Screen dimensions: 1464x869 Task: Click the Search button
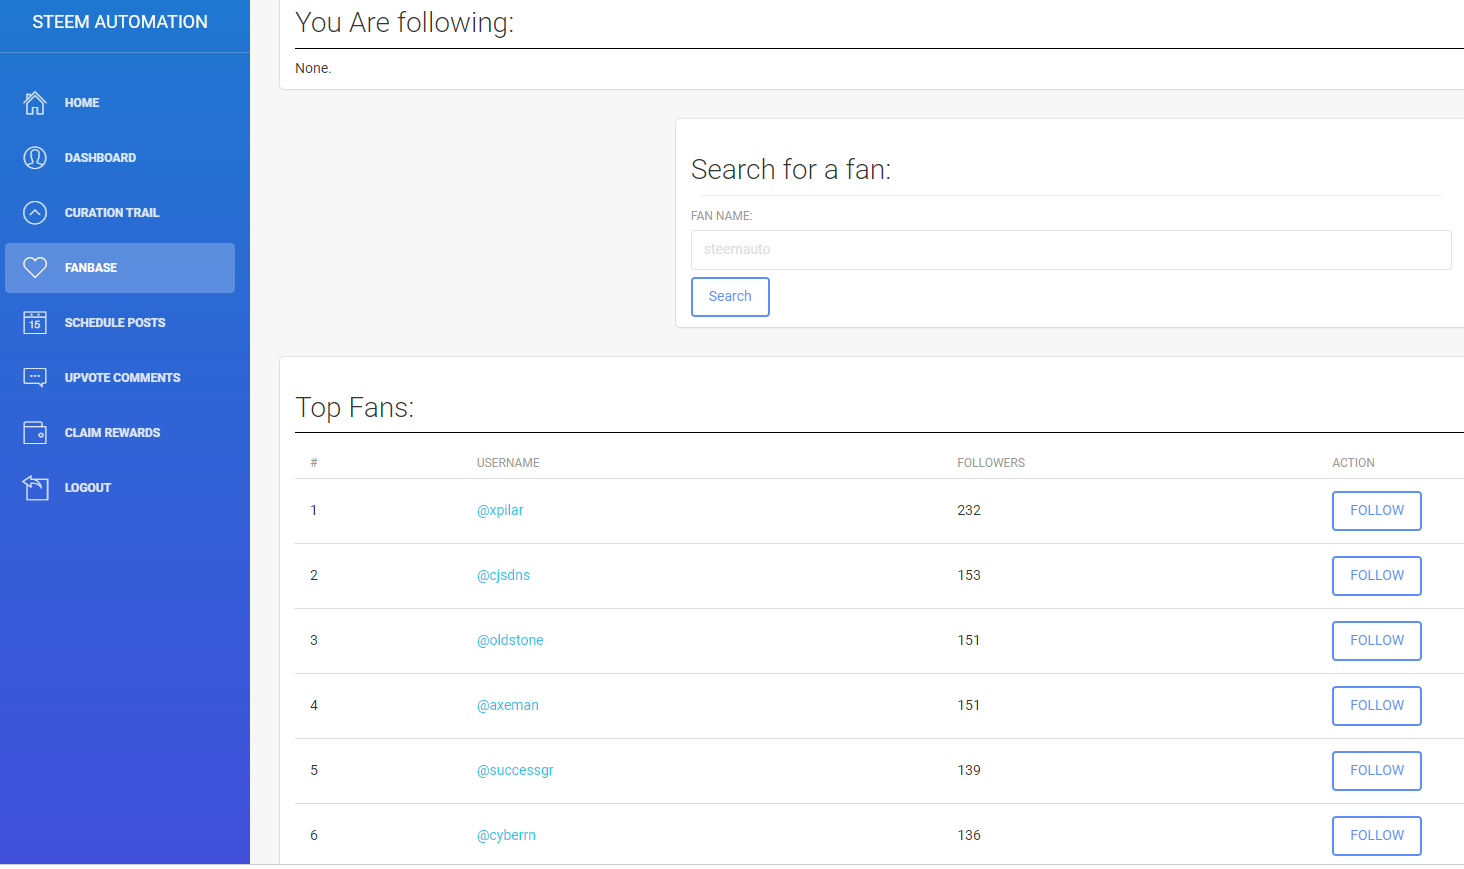pos(730,297)
